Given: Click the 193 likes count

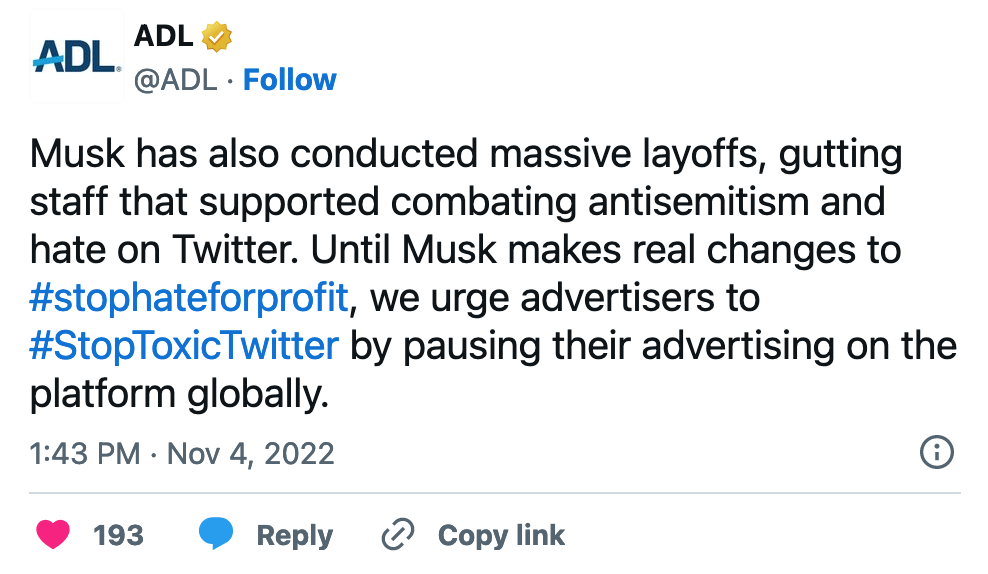Looking at the screenshot, I should click(118, 535).
